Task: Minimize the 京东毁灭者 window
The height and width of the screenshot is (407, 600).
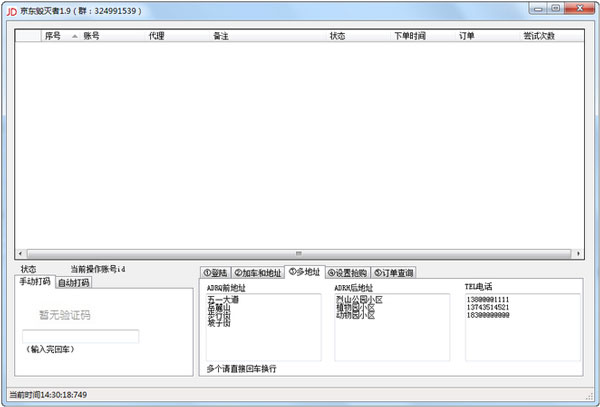Action: 539,7
